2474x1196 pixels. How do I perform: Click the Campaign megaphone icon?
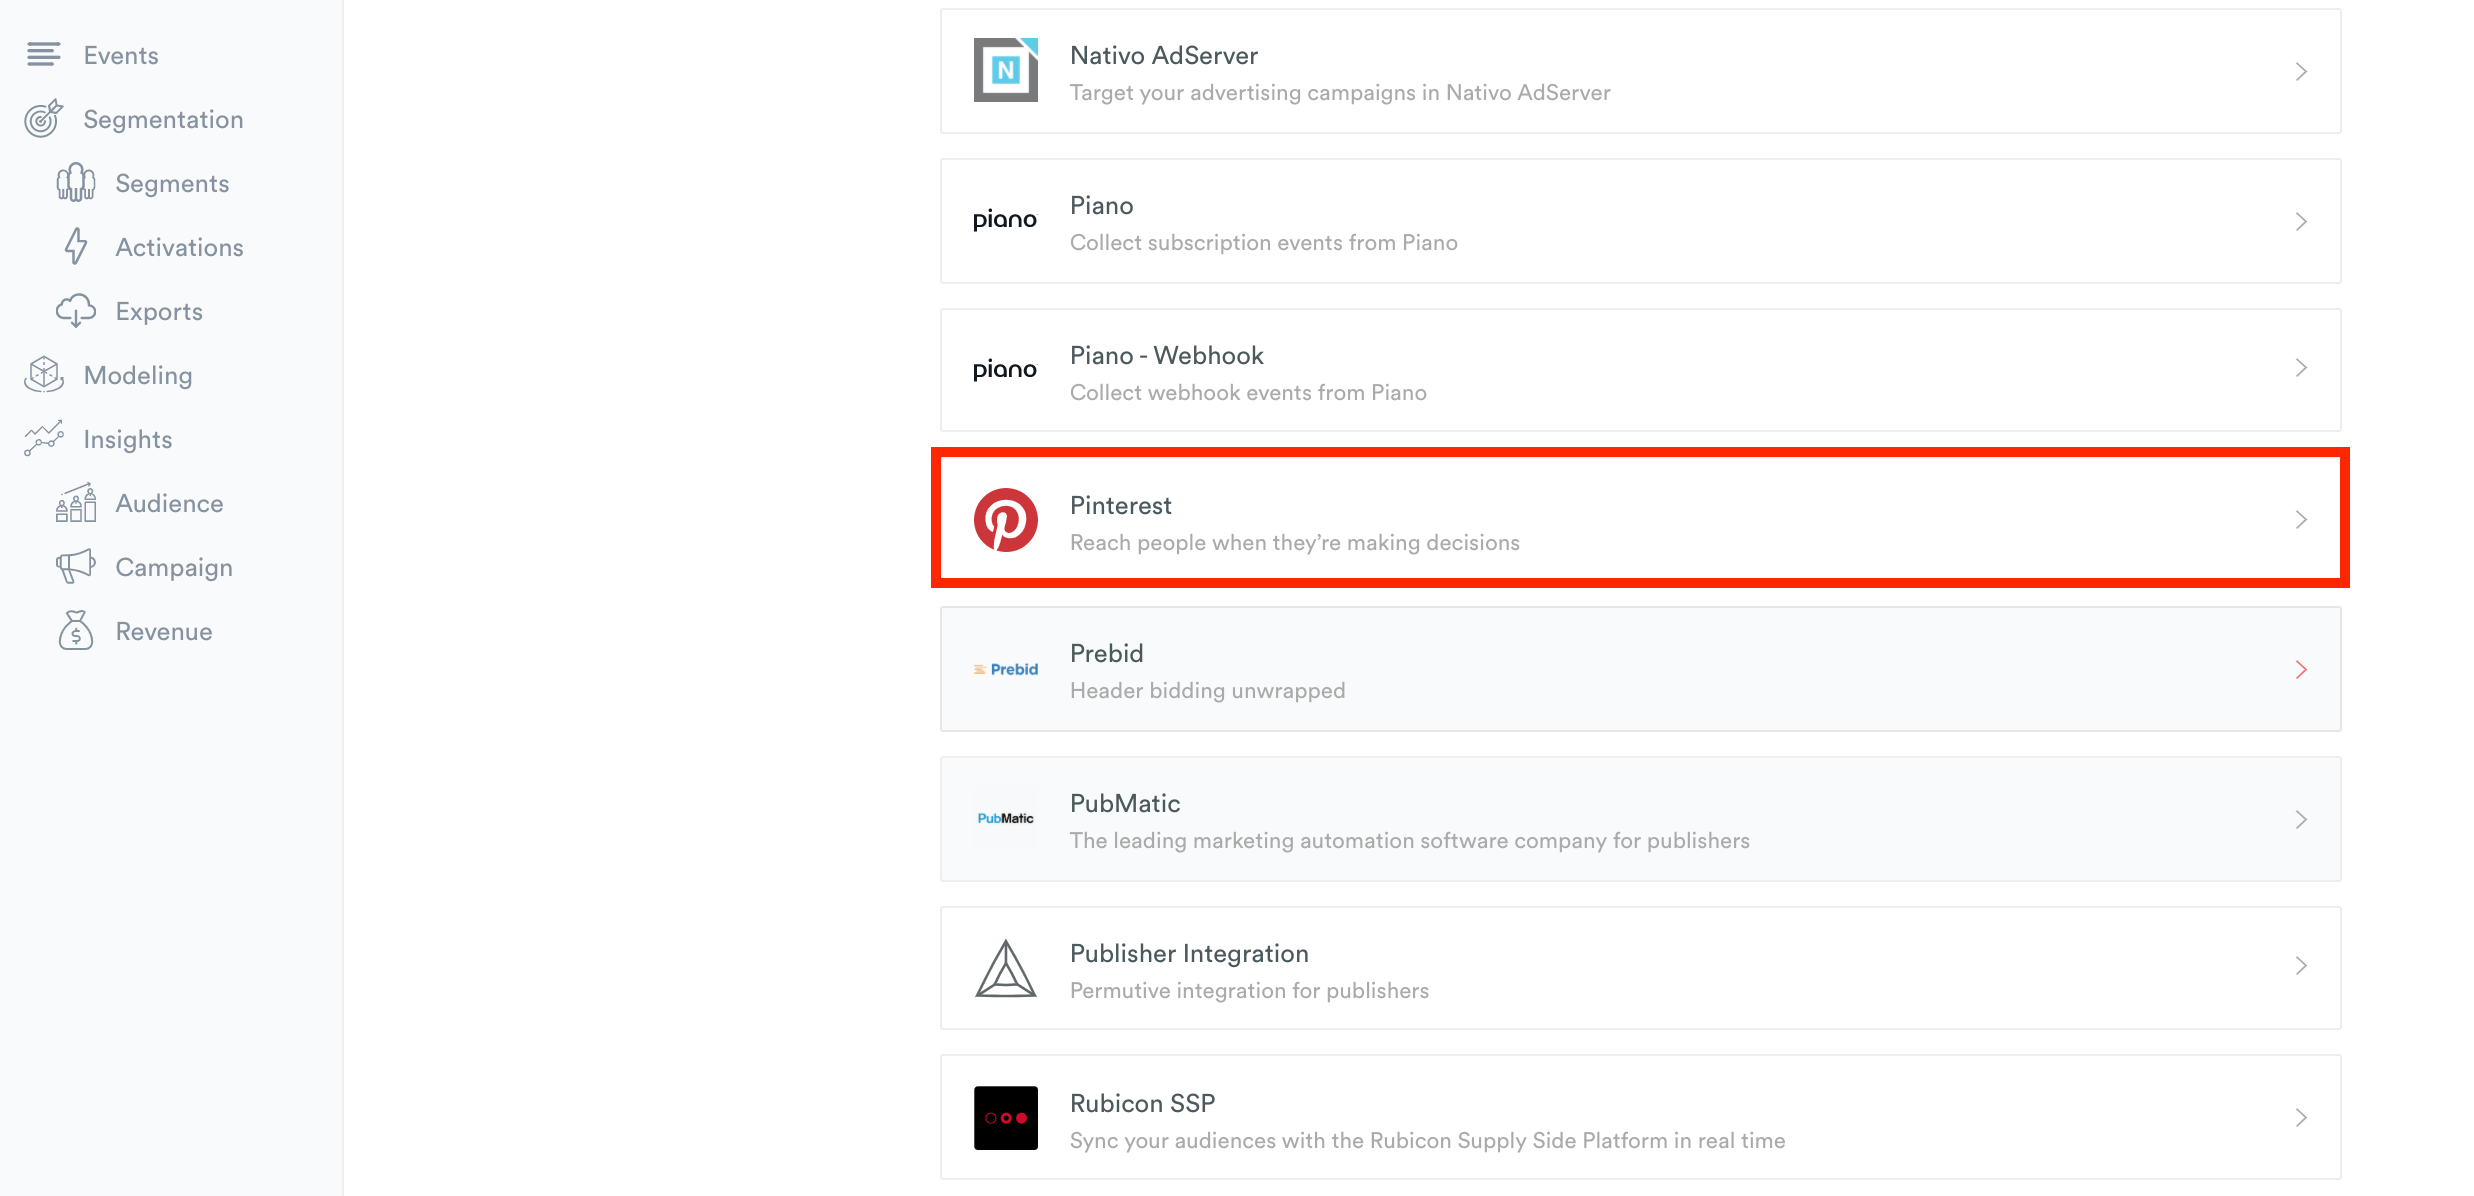tap(76, 566)
